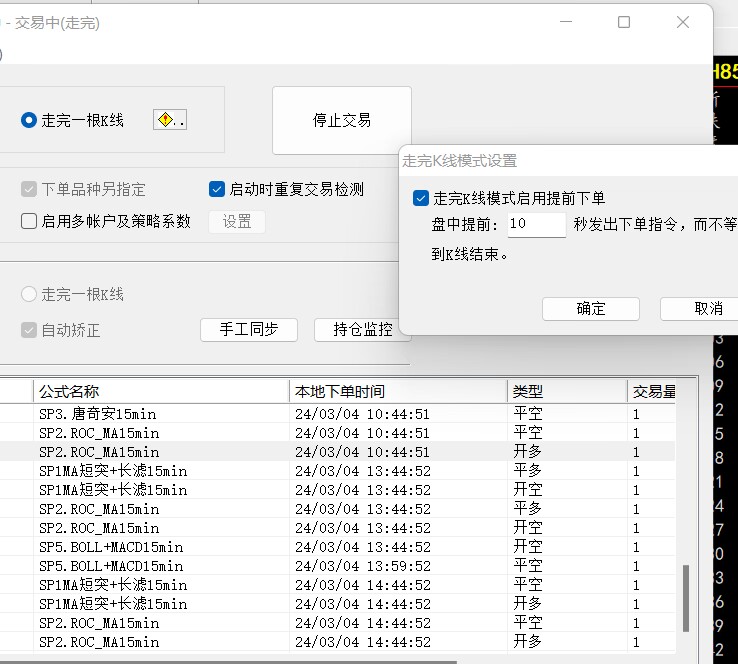Image resolution: width=738 pixels, height=664 pixels.
Task: Select the greyed-out 走完一根K线 radio above 自动矫正
Action: tap(29, 294)
